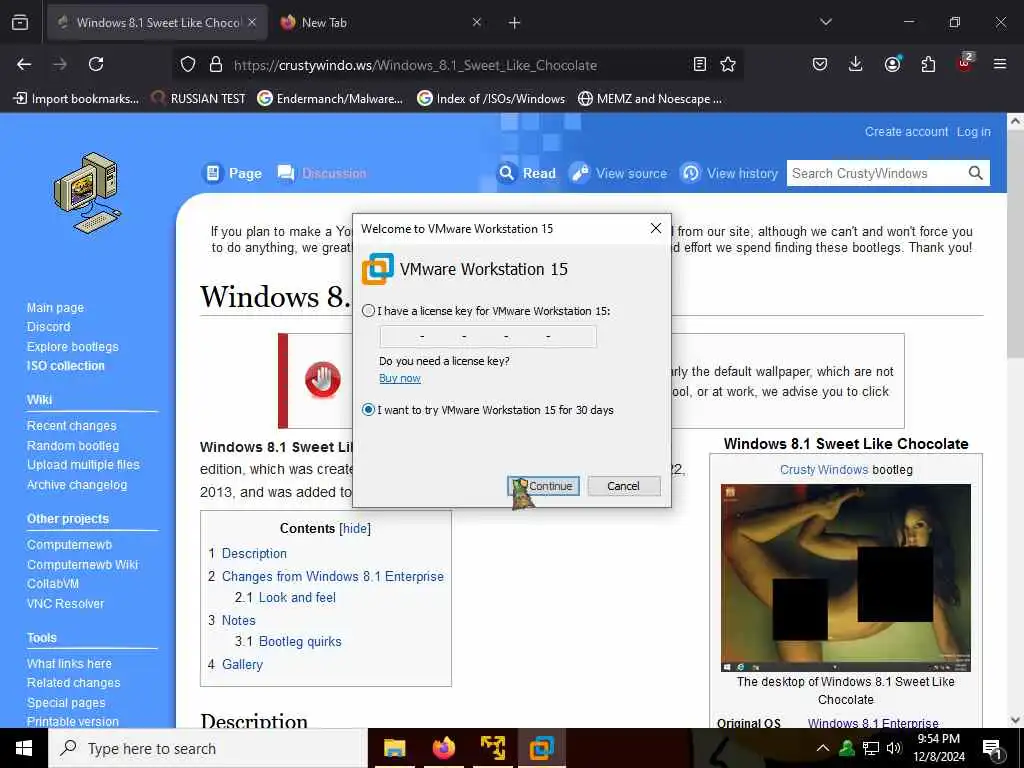
Task: Click the red uBlock extension icon
Action: (964, 63)
